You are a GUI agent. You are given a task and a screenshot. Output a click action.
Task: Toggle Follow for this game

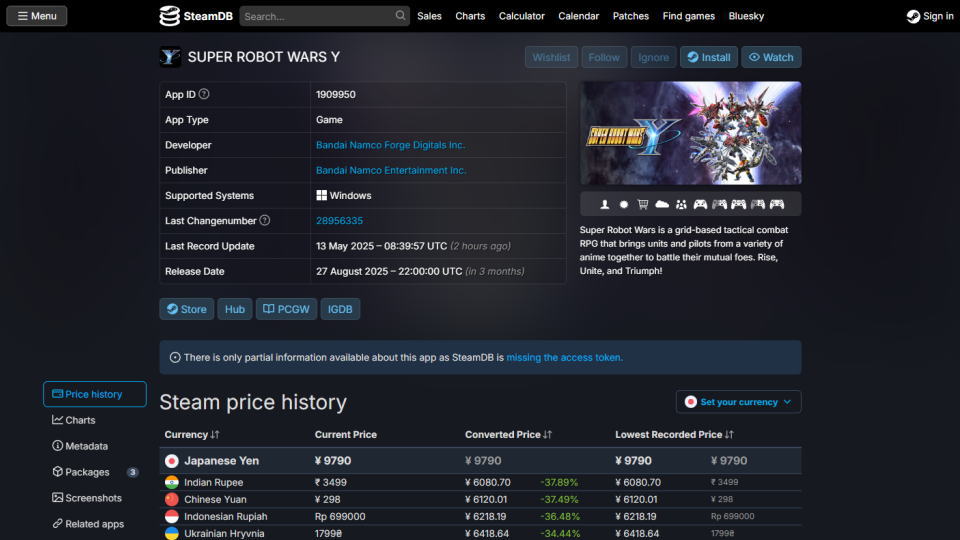[604, 57]
